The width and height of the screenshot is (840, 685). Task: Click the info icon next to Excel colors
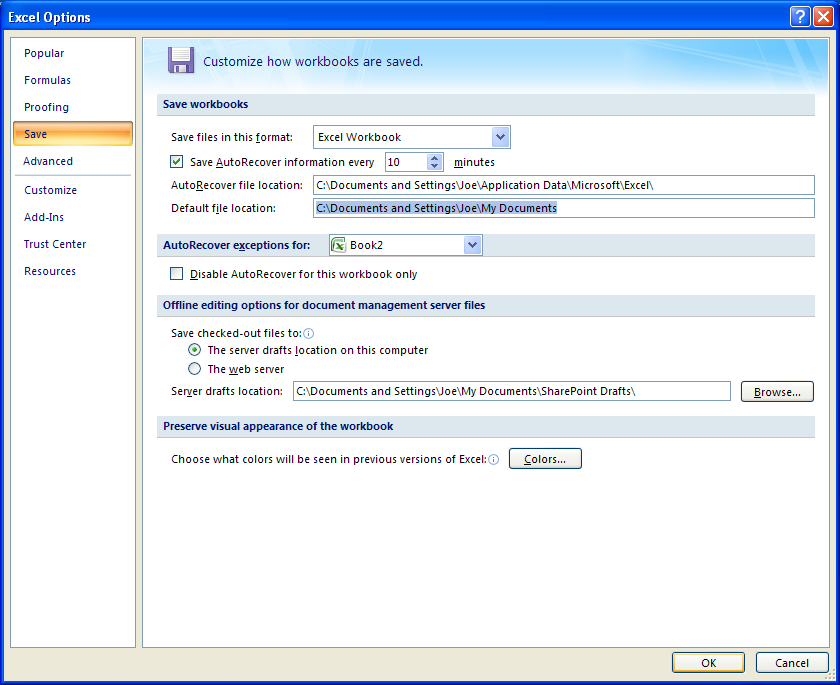493,460
